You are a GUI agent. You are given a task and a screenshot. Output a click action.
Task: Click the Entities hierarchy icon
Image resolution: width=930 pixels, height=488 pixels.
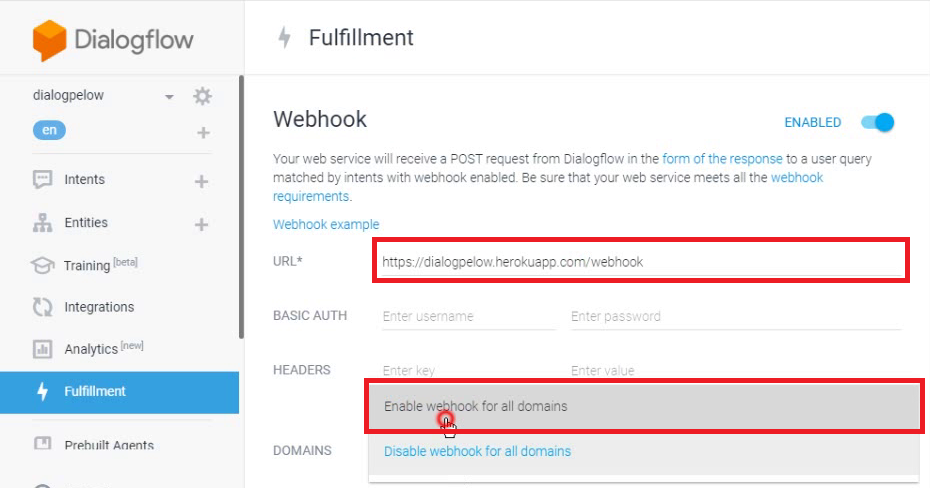tap(42, 223)
